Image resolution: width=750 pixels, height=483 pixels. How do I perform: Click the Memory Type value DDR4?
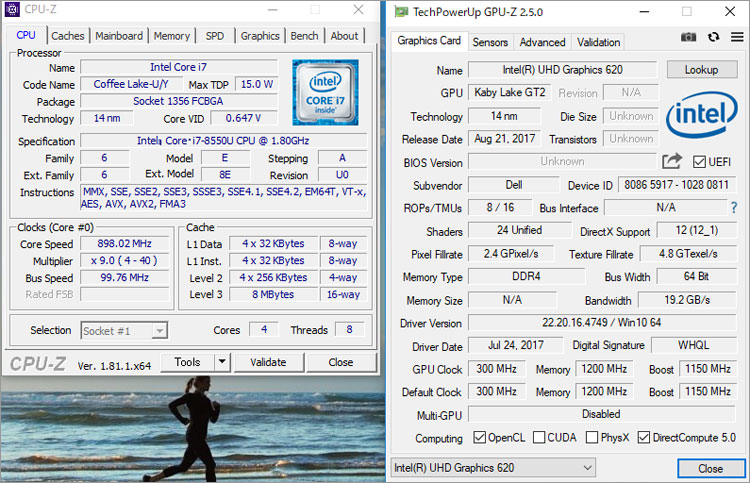[x=526, y=276]
